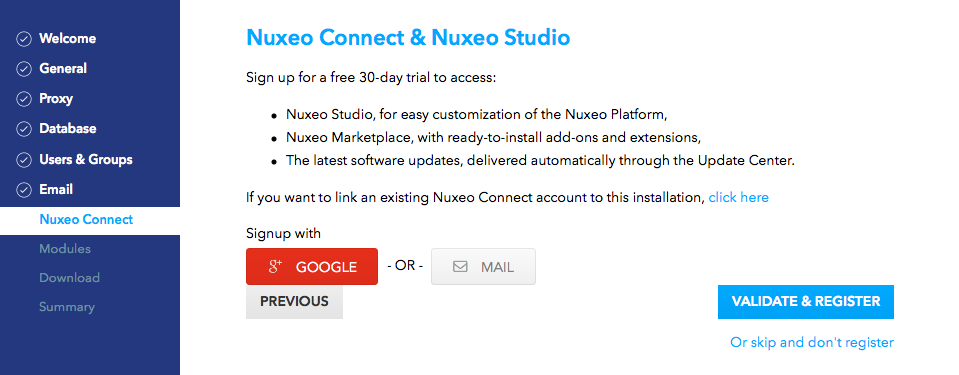Click the Welcome step checkmark icon
959x375 pixels.
tap(23, 39)
